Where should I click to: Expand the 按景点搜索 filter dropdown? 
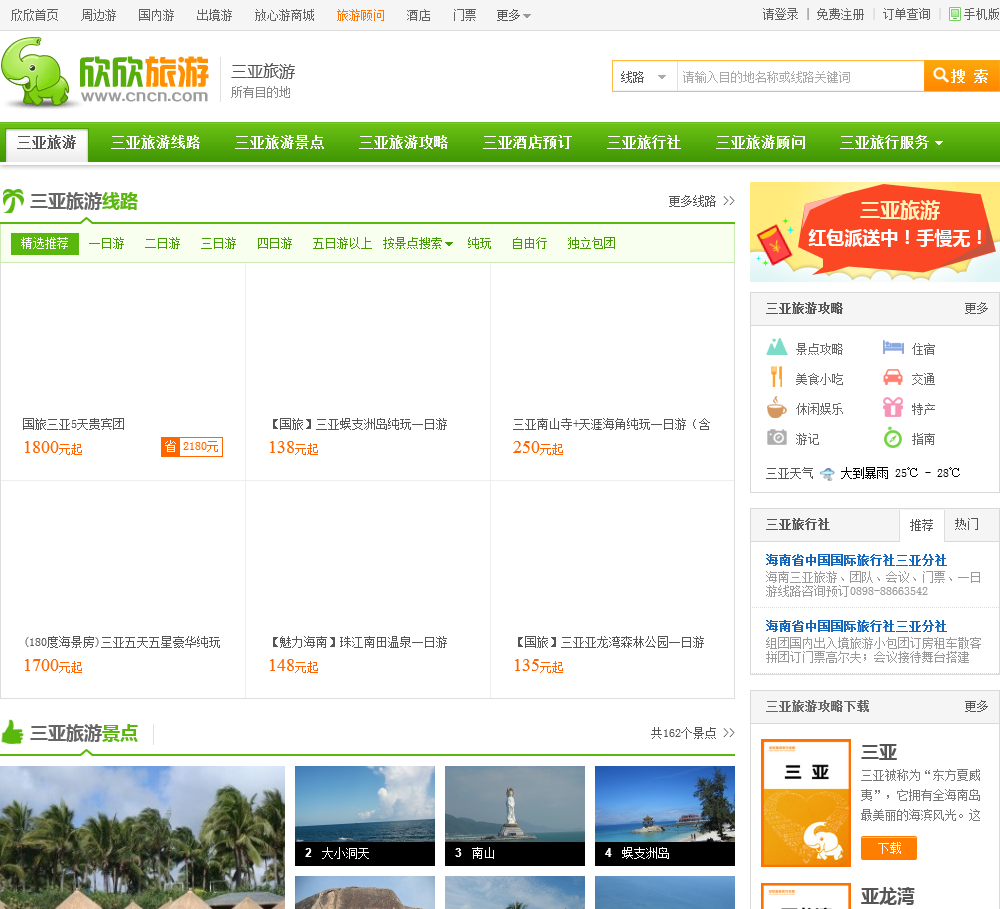pos(417,243)
